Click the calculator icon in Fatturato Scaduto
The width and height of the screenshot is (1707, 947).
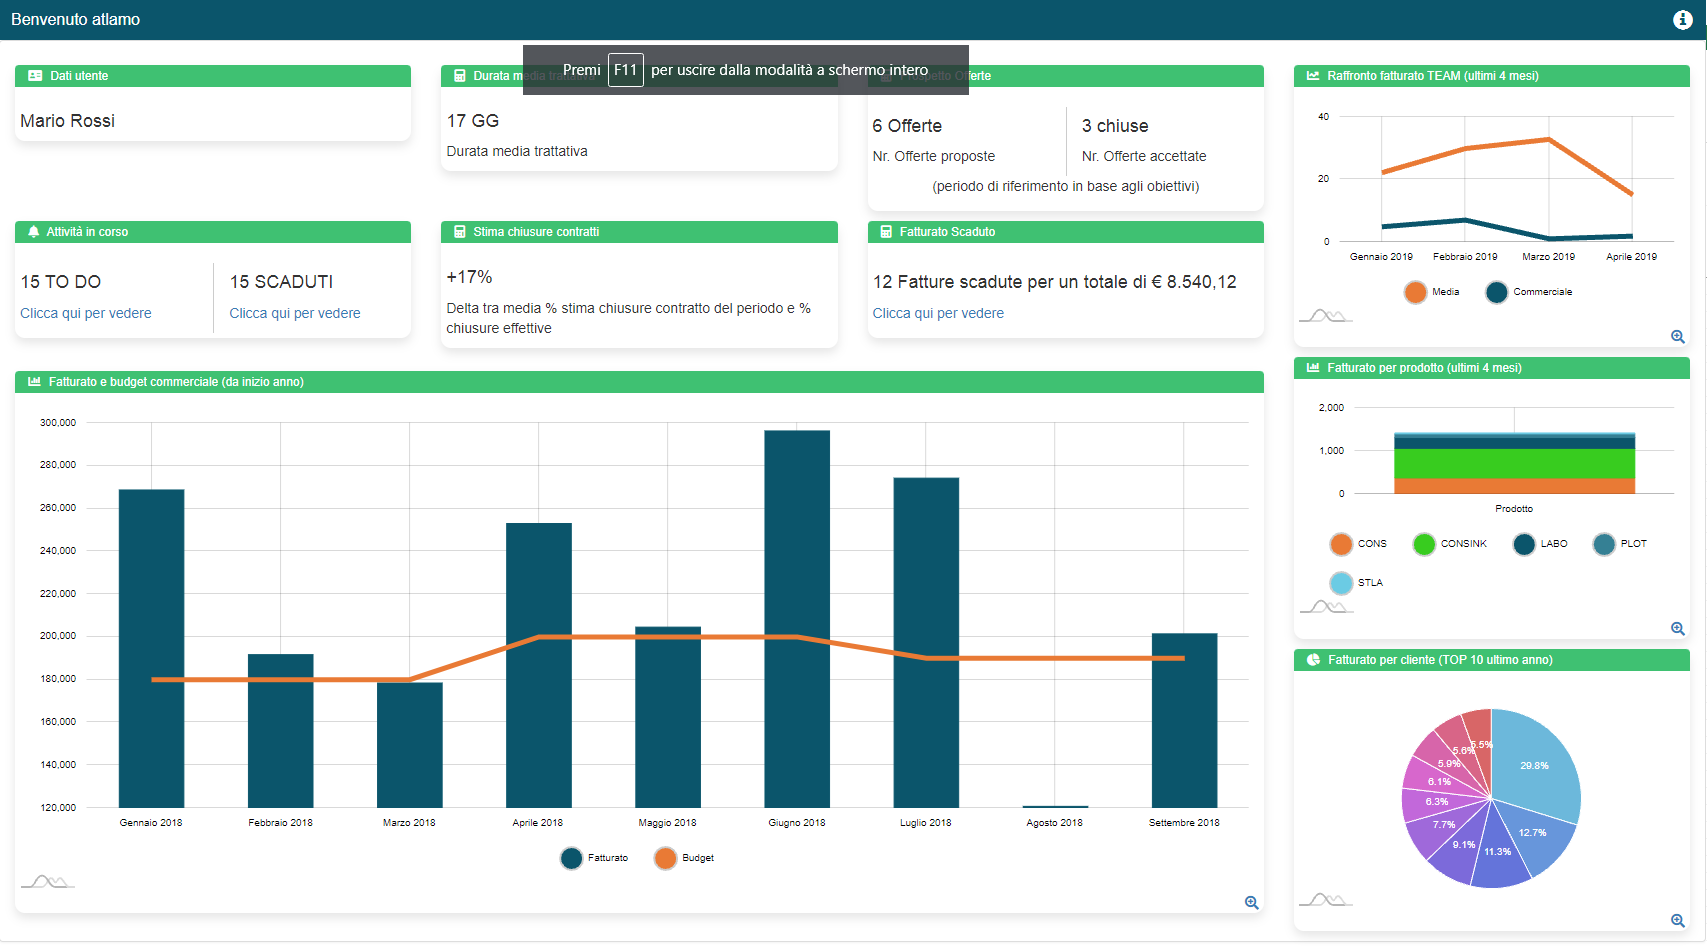coord(886,232)
